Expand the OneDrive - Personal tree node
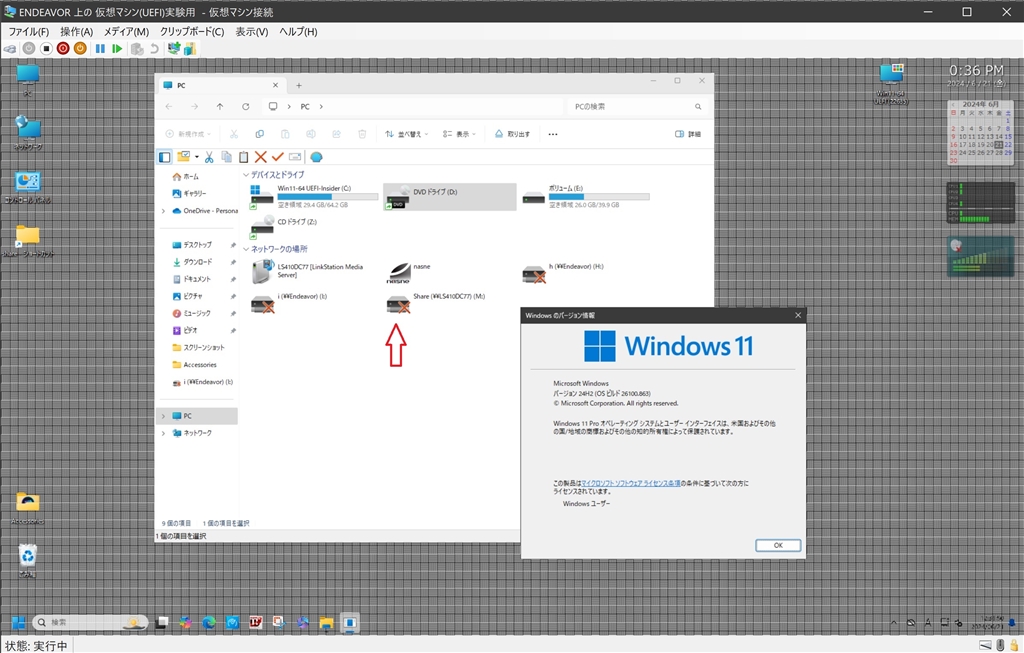Image resolution: width=1024 pixels, height=653 pixels. 163,211
